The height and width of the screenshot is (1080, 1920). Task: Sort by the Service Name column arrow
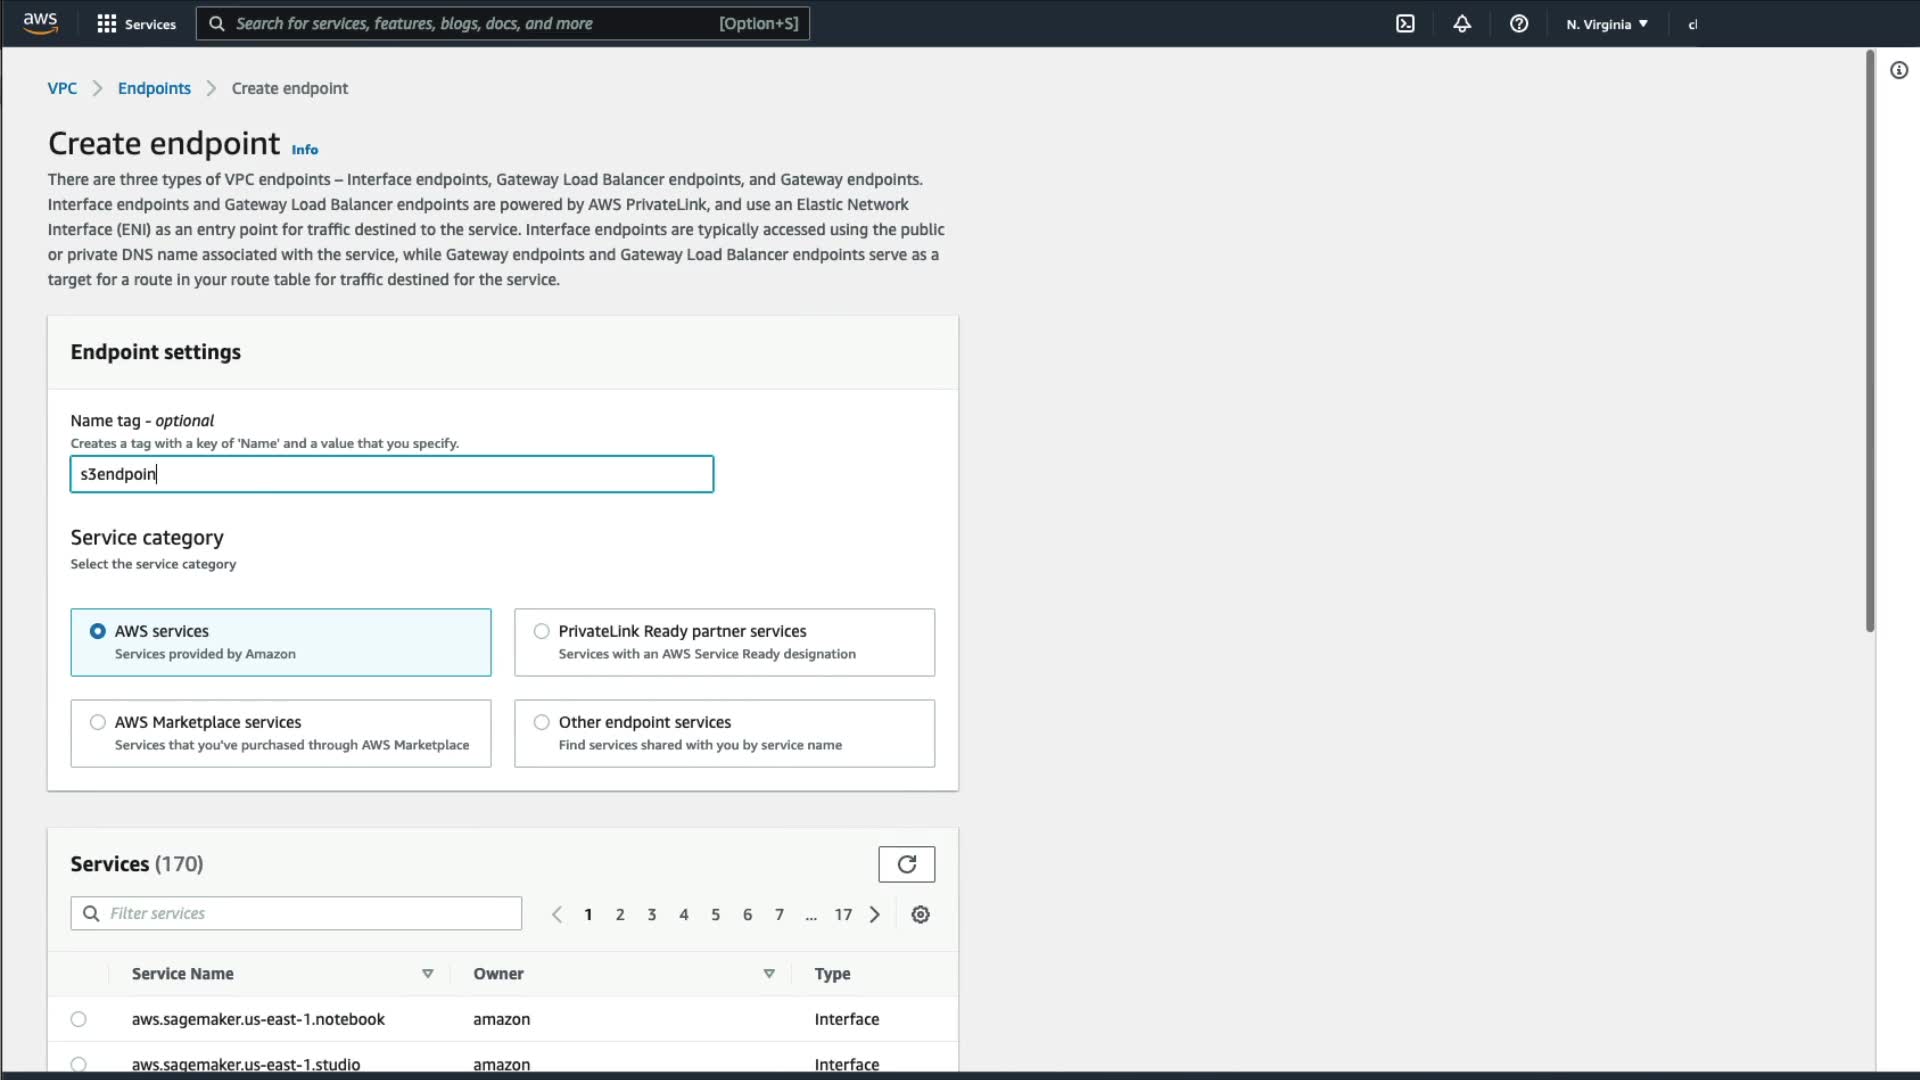pyautogui.click(x=427, y=974)
